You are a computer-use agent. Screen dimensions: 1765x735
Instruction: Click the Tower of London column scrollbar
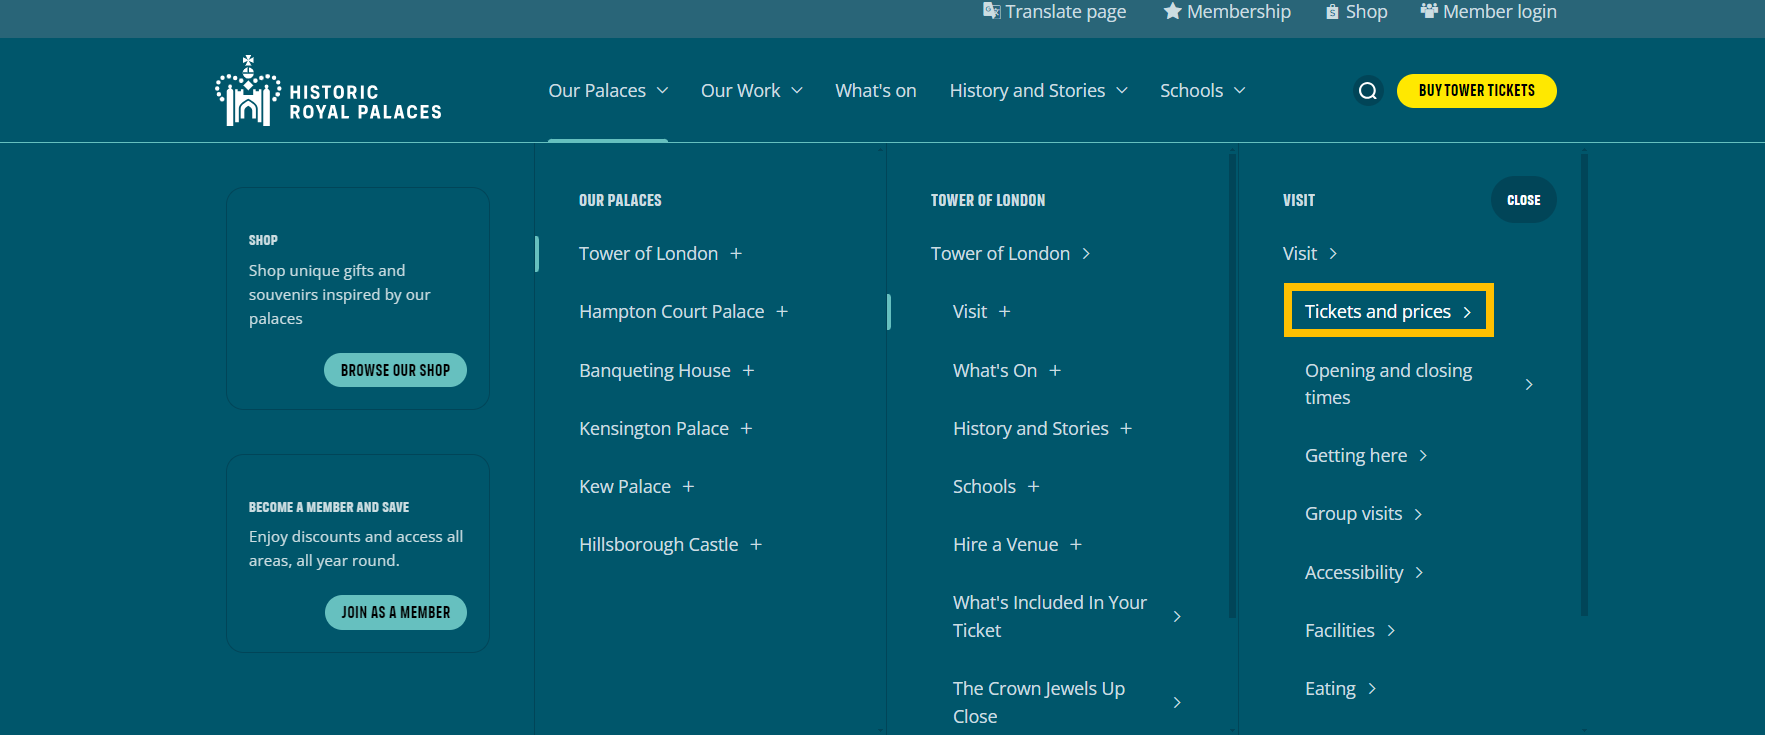coord(1233,385)
